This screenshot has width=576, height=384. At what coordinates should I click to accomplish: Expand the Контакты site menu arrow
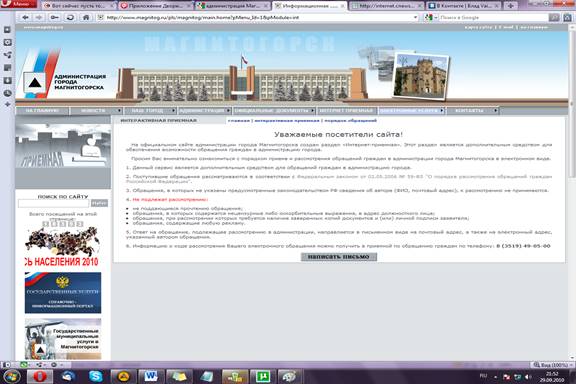coord(496,110)
